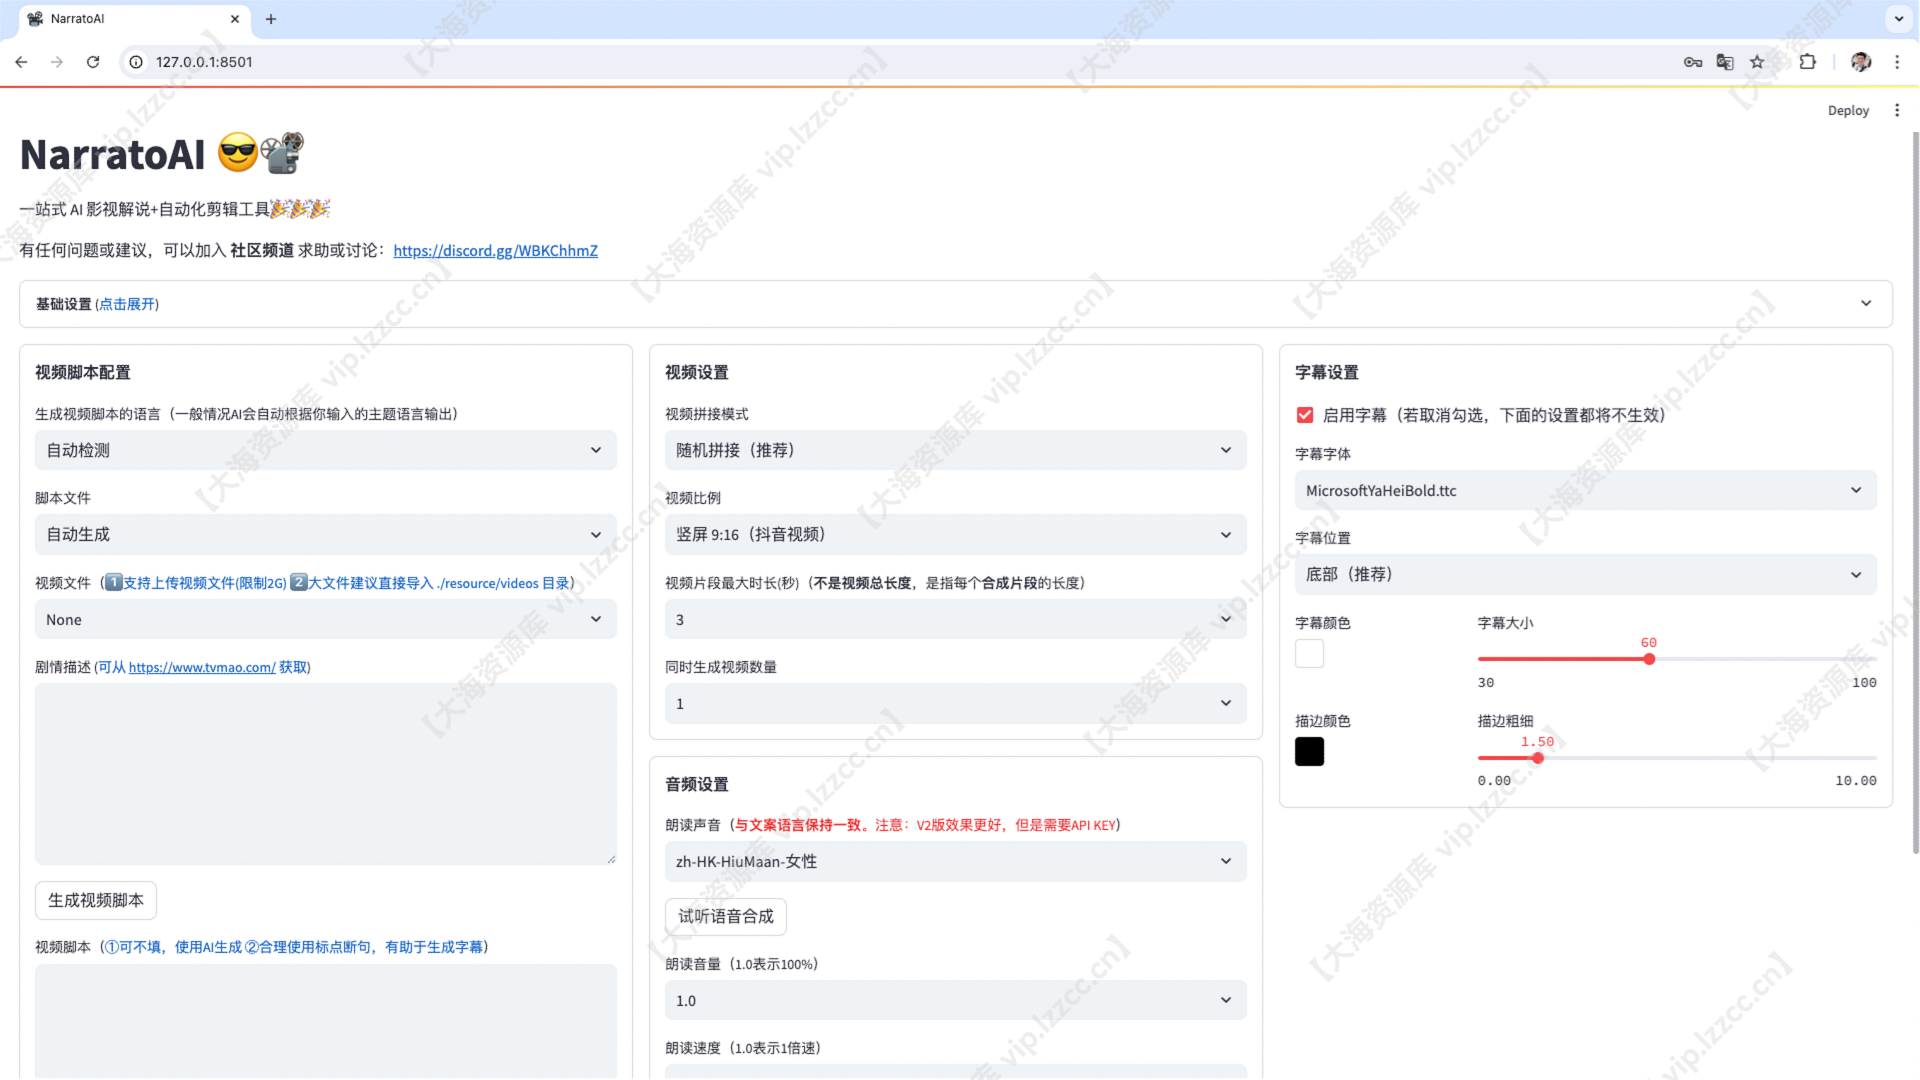Viewport: 1920px width, 1080px height.
Task: Click 描边粗细 slider handle at 1.50
Action: 1538,758
